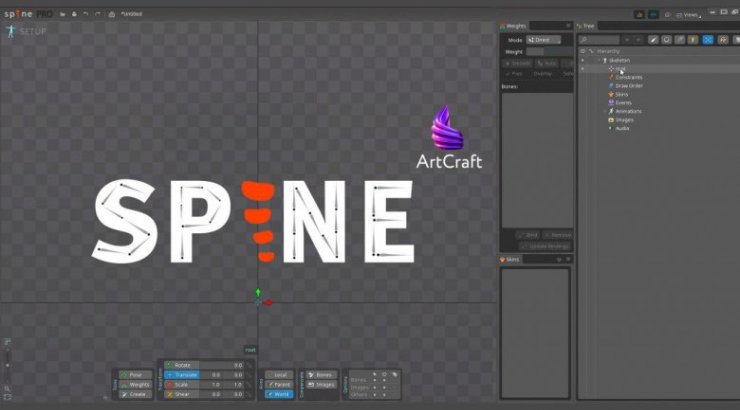Select Events node in the Tree
This screenshot has height=410, width=740.
pyautogui.click(x=620, y=103)
